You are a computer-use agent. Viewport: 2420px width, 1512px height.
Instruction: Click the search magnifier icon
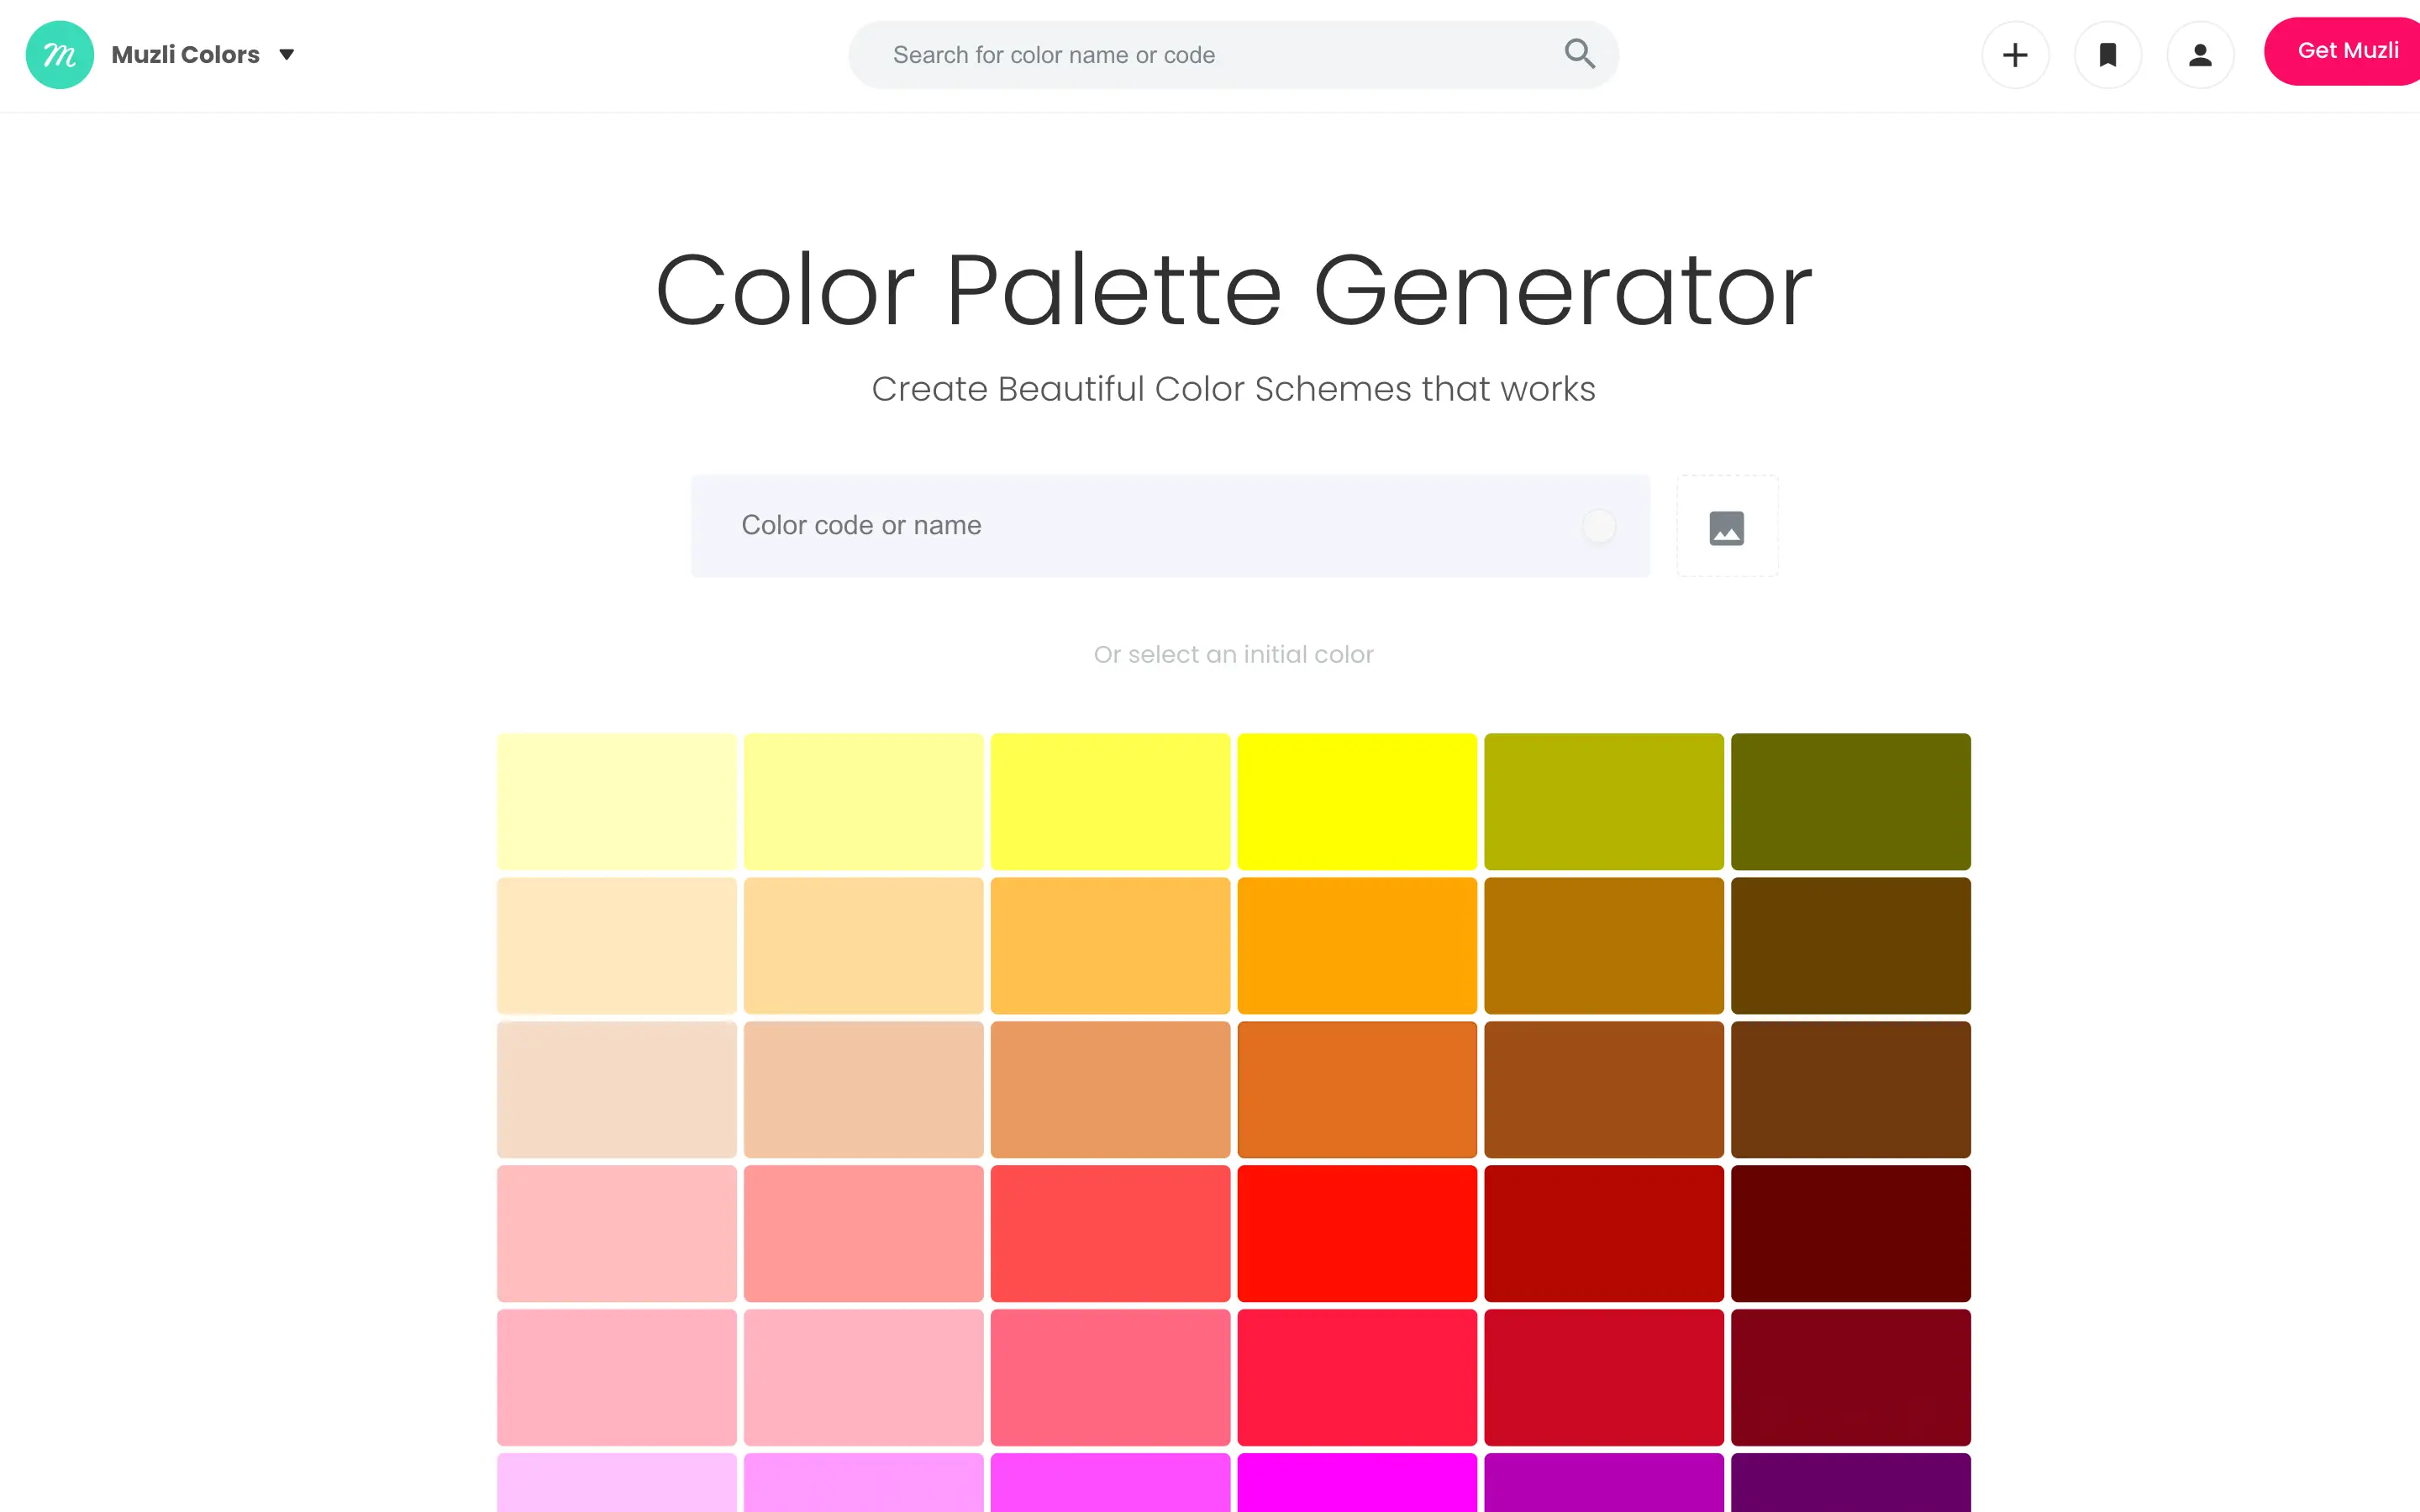[1579, 54]
